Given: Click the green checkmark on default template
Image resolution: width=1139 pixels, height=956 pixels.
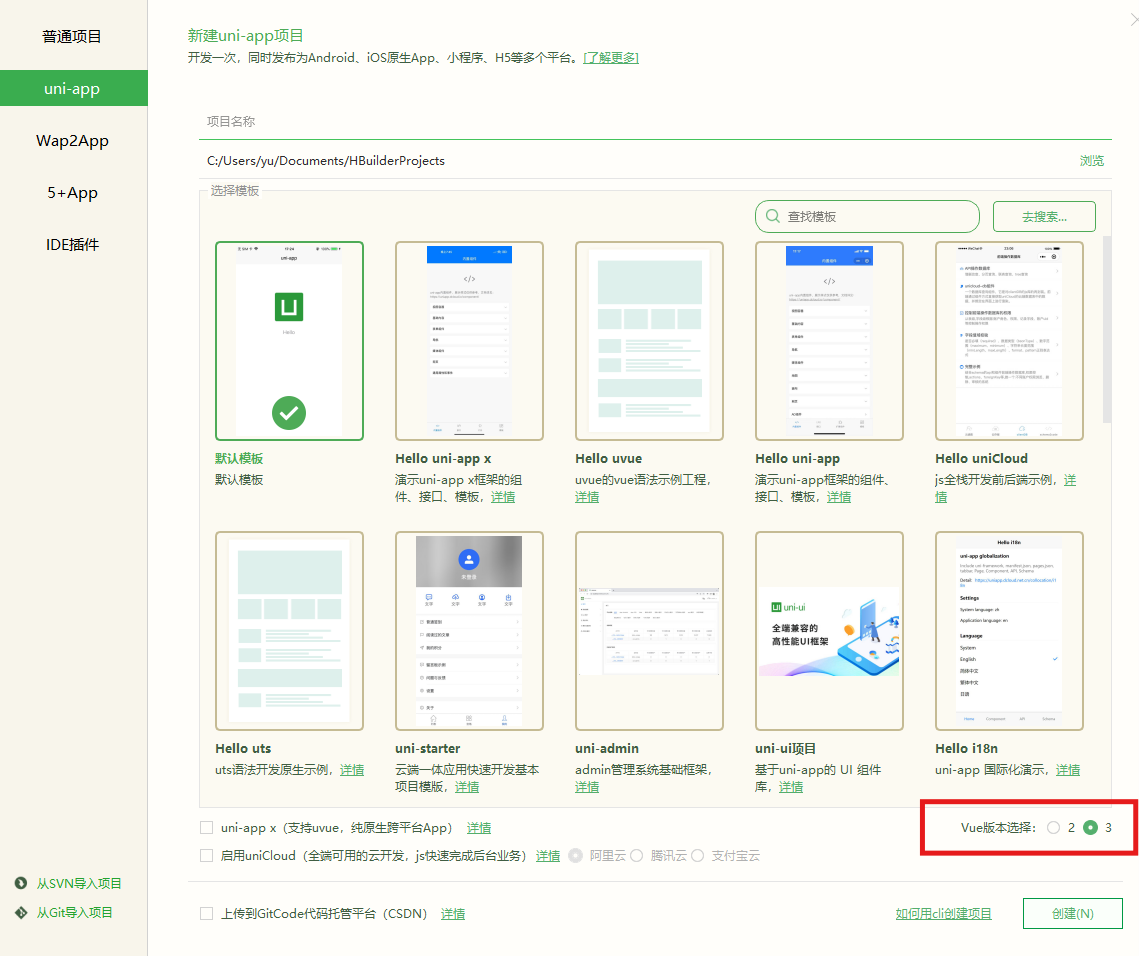Looking at the screenshot, I should coord(289,413).
